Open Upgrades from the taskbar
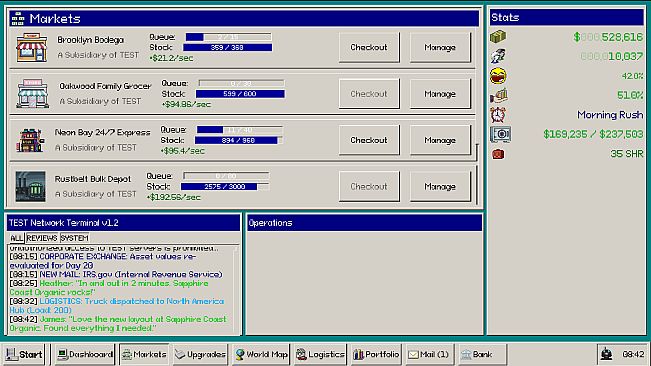The width and height of the screenshot is (651, 366). point(201,354)
